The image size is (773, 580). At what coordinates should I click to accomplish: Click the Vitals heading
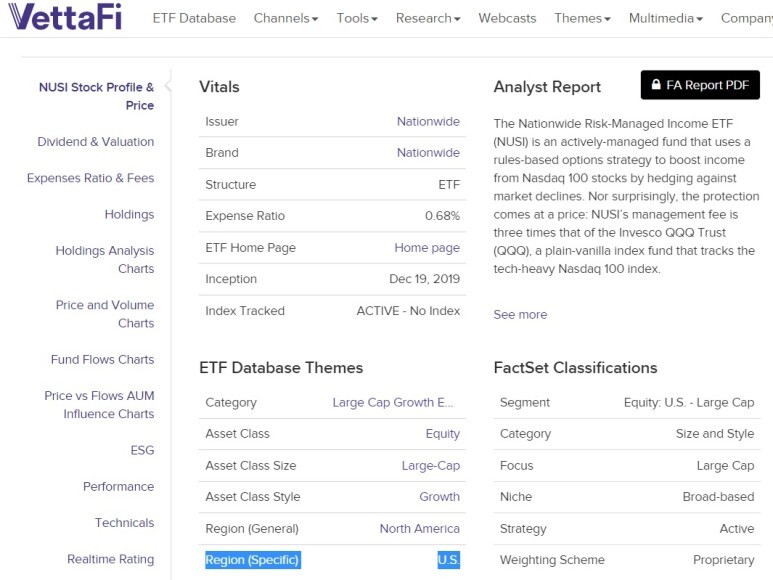point(219,87)
